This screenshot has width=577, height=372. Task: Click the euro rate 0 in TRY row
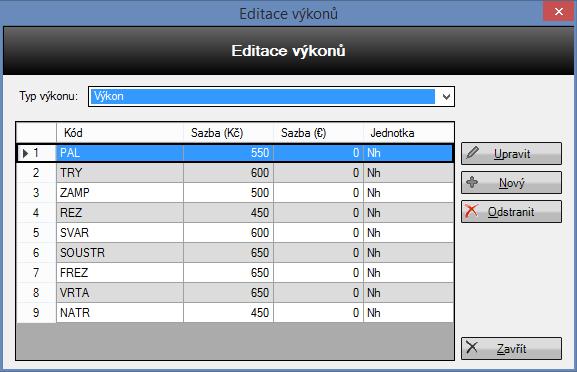pyautogui.click(x=318, y=173)
